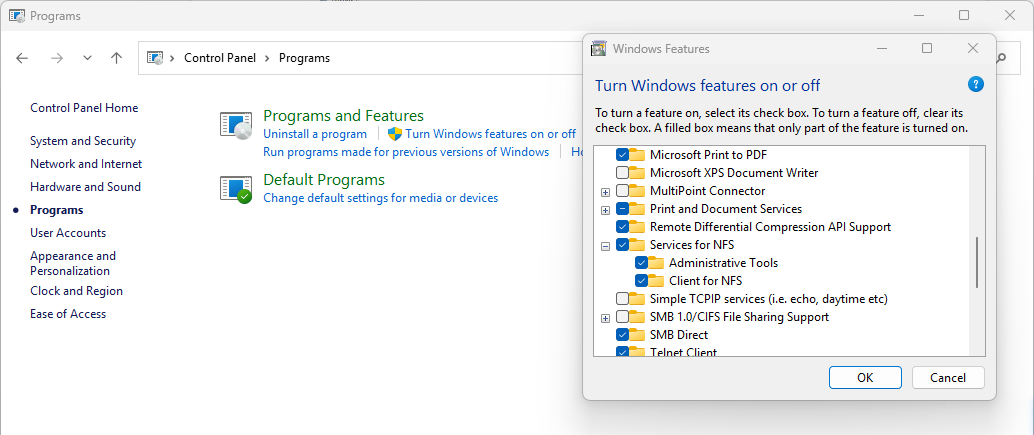
Task: Click the Administrative Tools folder icon
Action: tap(655, 262)
